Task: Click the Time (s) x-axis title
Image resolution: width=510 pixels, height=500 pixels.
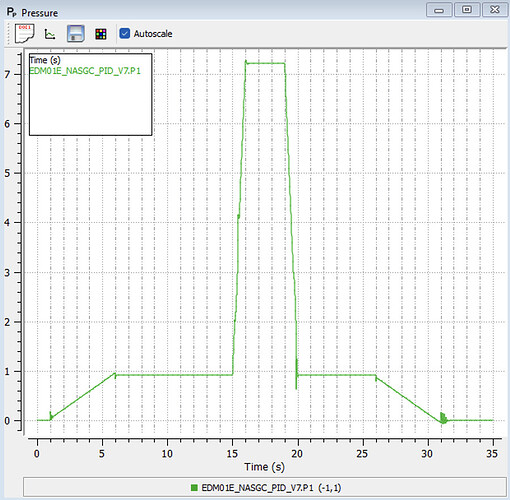Action: 264,467
